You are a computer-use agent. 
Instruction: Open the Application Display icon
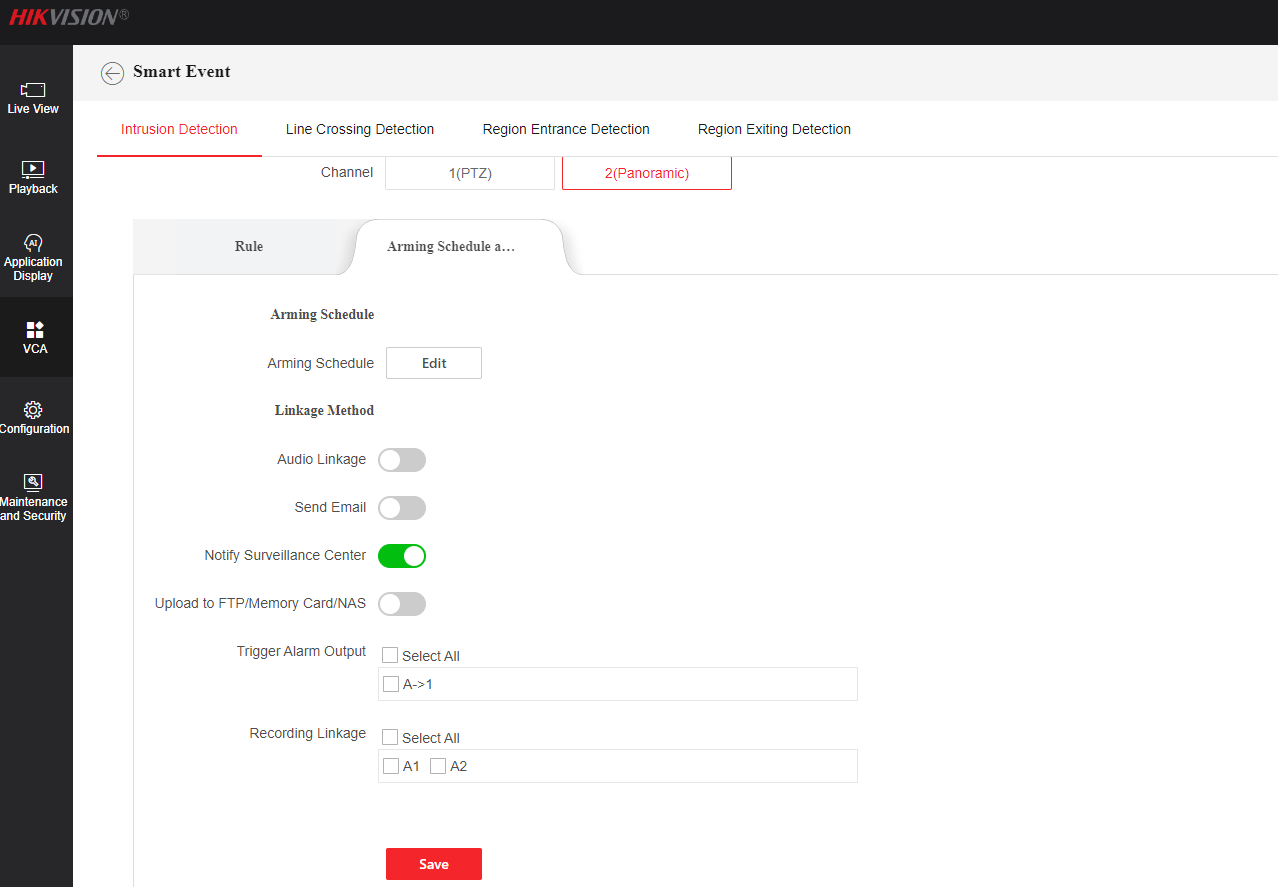pos(33,243)
